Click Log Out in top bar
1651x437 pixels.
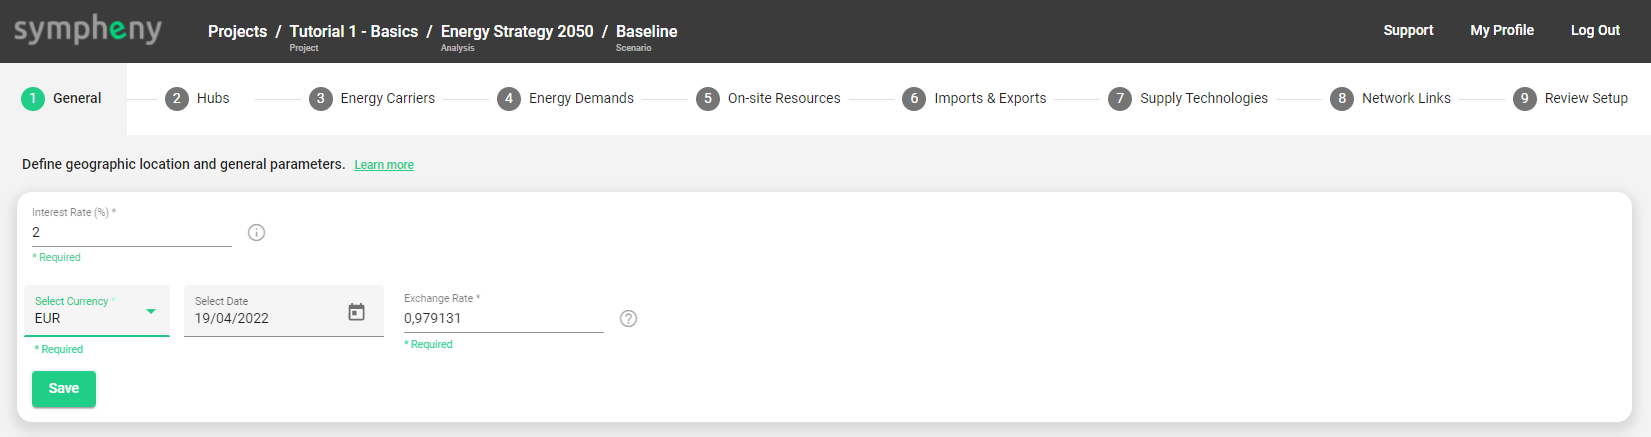tap(1595, 30)
